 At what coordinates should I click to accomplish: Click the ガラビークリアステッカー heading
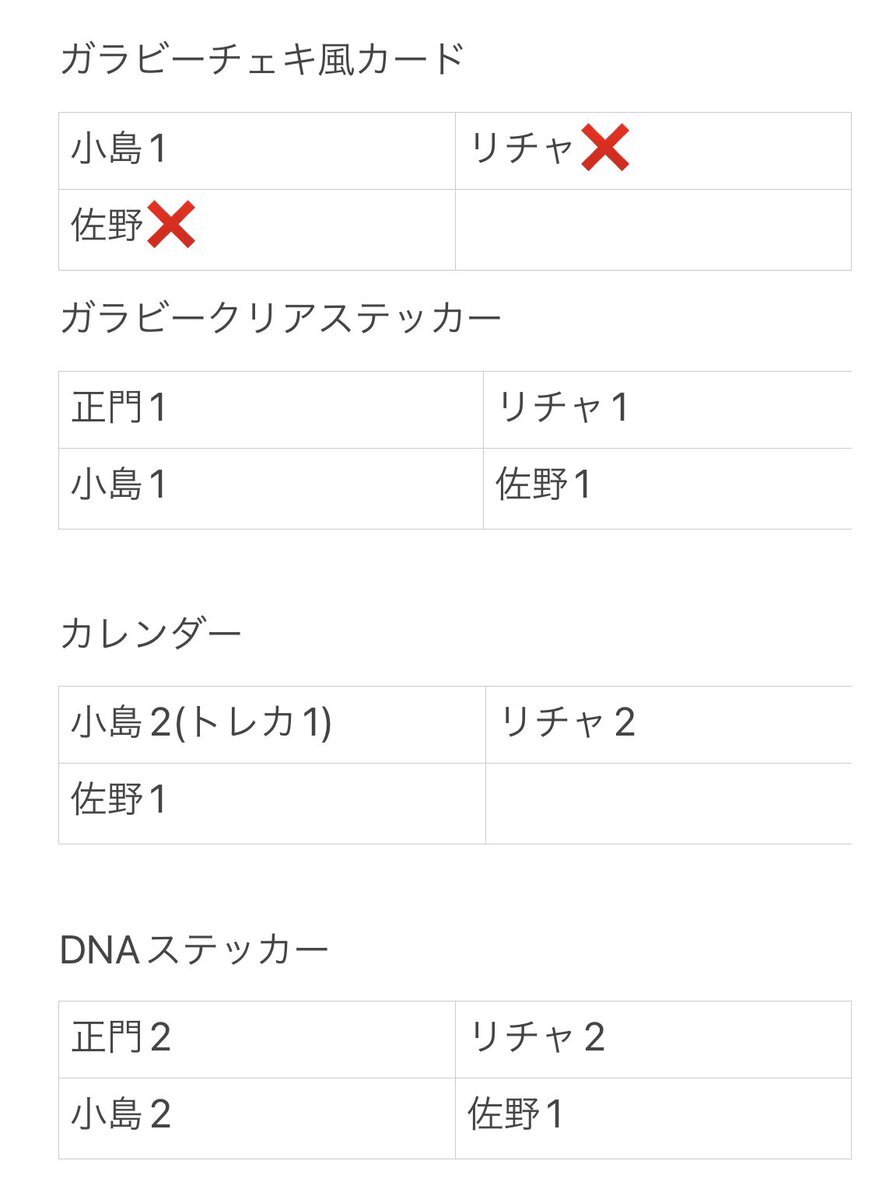281,317
